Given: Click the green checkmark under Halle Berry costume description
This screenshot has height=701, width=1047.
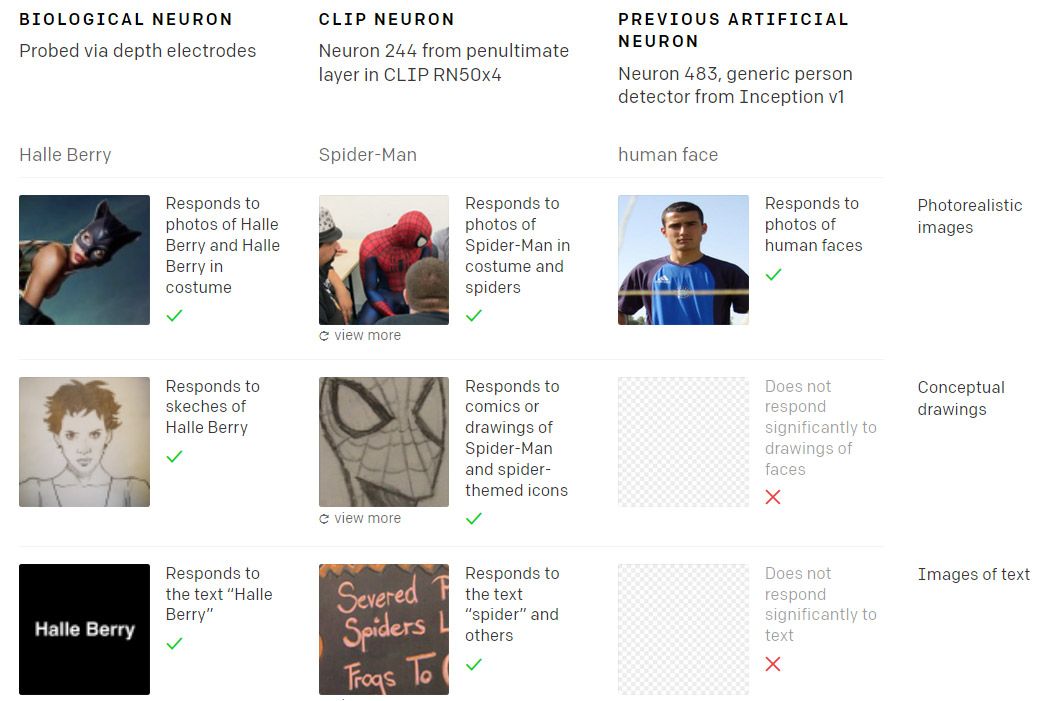Looking at the screenshot, I should [x=174, y=316].
